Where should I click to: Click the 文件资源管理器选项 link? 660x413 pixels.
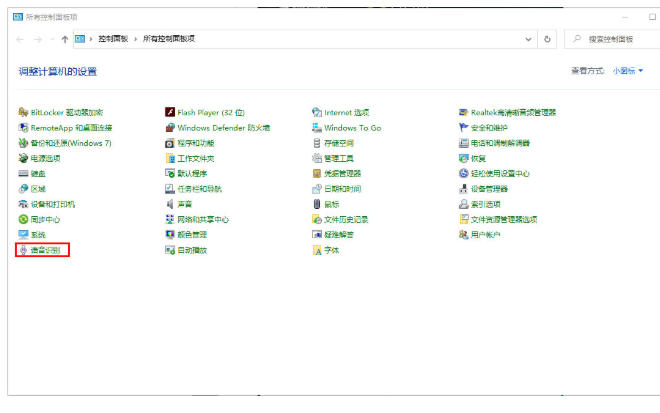pos(503,219)
